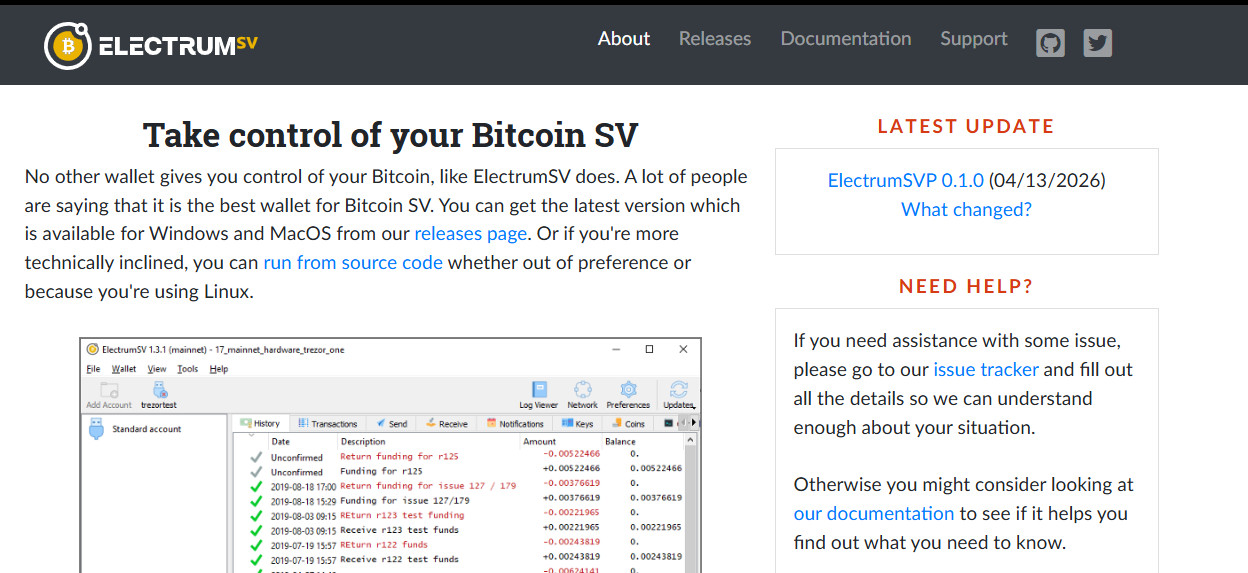Open the Wallet menu in screenshot

(x=124, y=369)
